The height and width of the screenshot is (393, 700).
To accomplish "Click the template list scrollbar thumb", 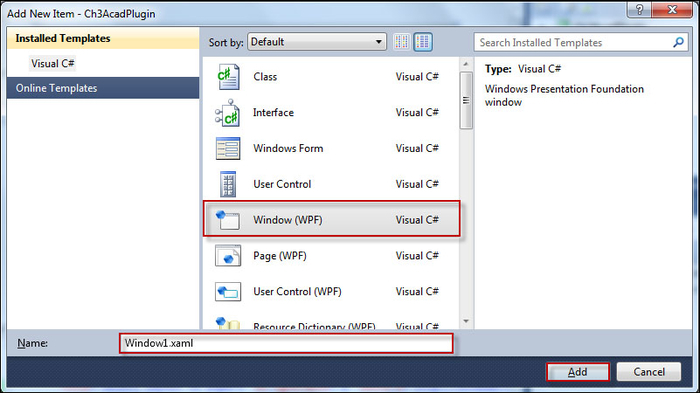I will tap(466, 100).
